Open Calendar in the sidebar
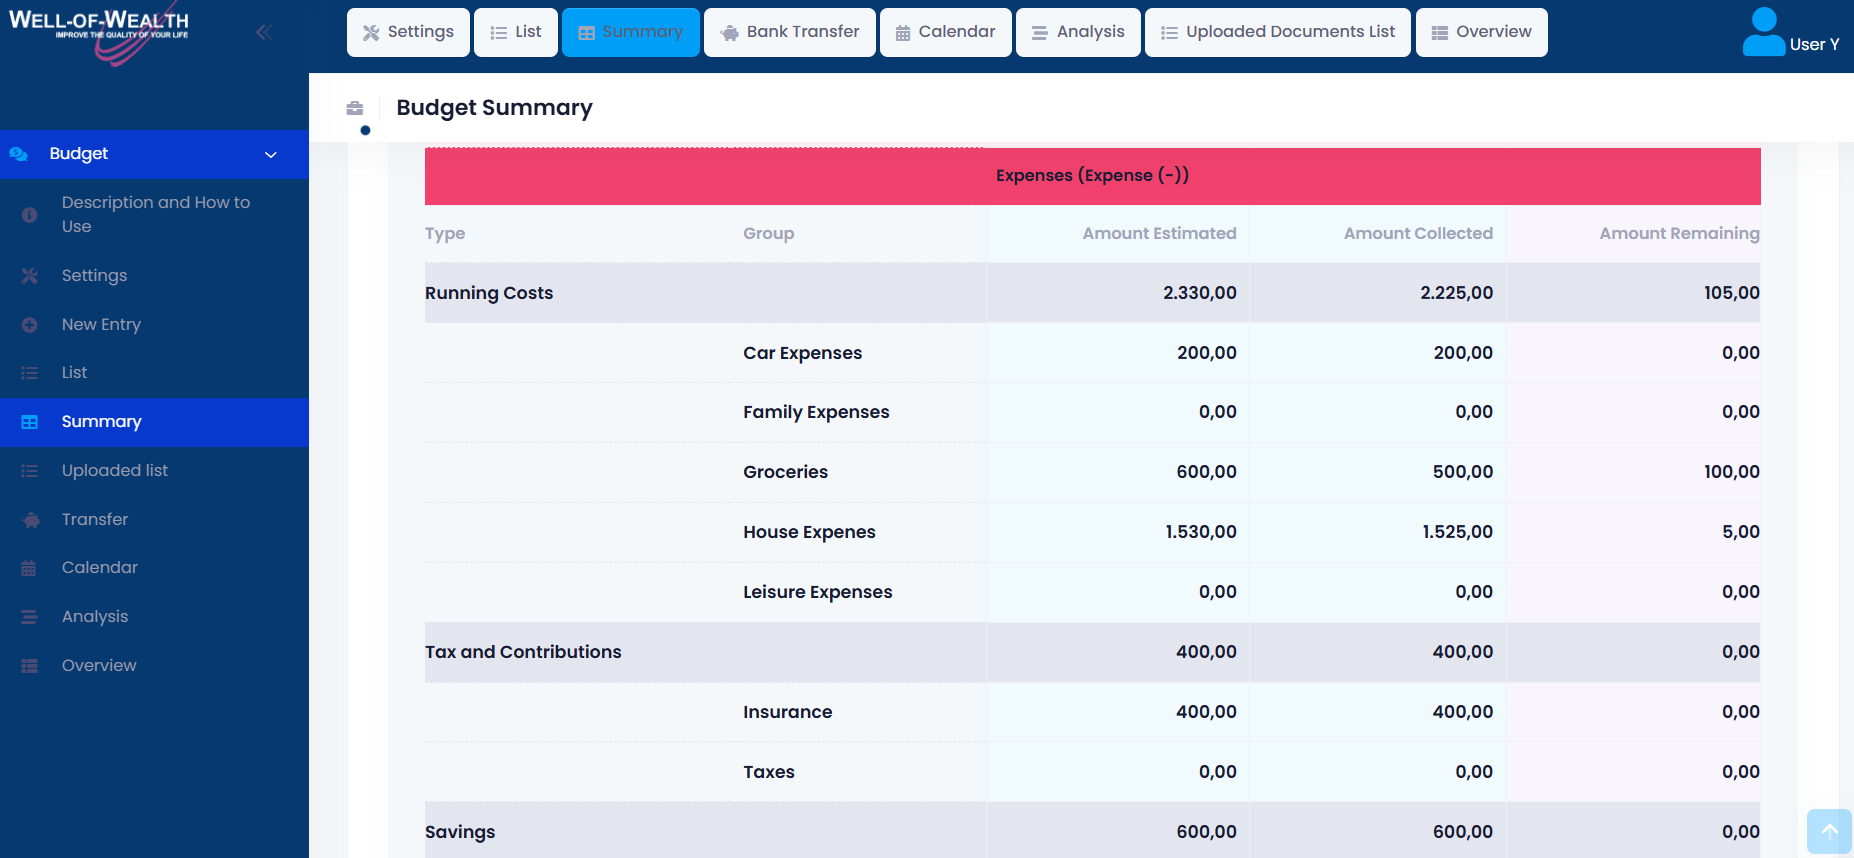The image size is (1854, 858). [x=154, y=568]
